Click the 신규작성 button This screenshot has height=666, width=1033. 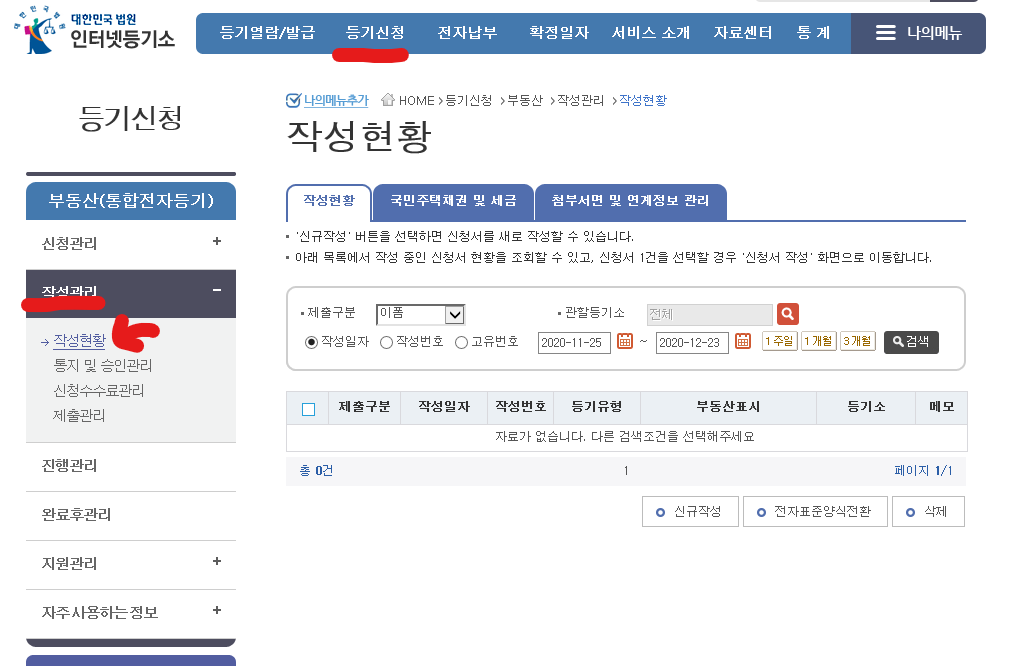click(692, 511)
